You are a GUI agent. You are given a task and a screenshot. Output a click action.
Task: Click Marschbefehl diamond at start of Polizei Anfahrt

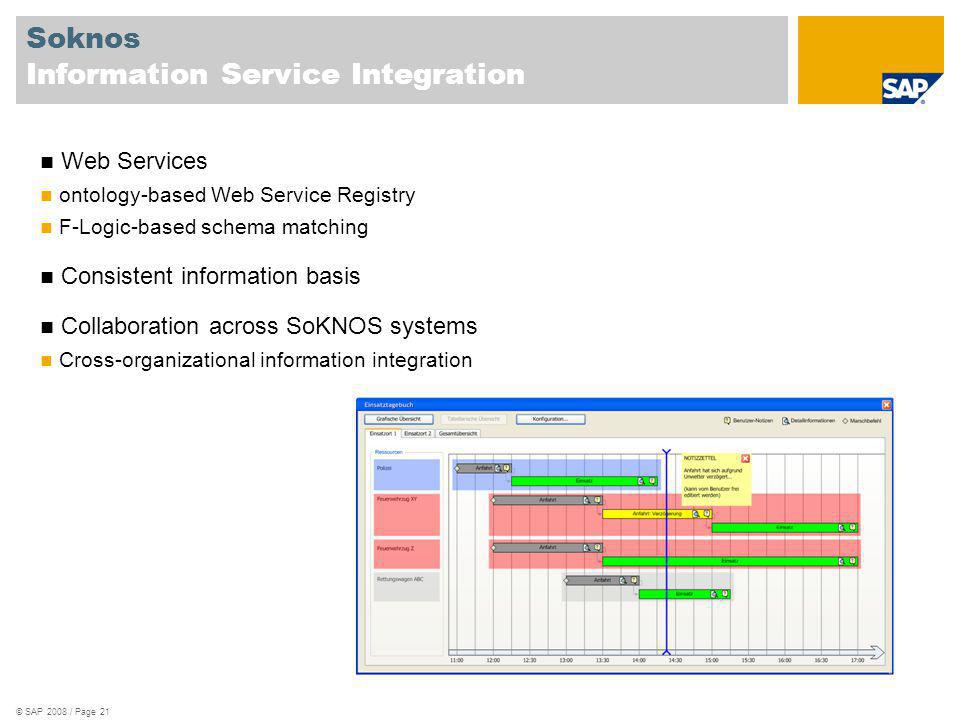pyautogui.click(x=457, y=468)
